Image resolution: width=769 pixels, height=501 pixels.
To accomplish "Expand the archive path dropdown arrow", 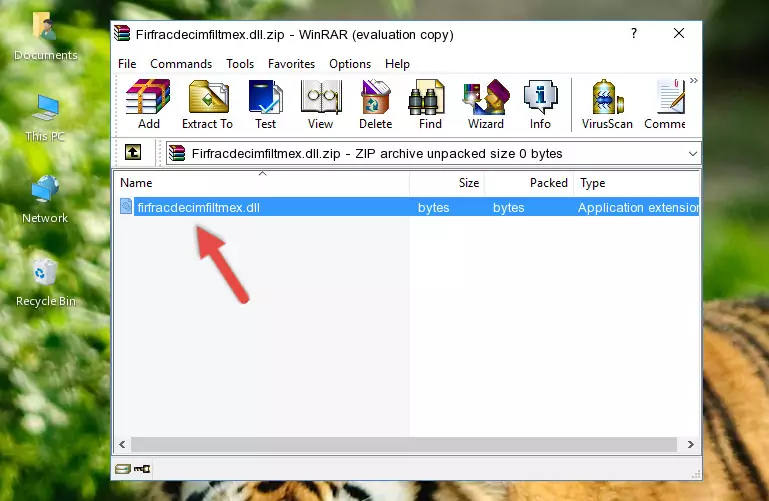I will coord(692,153).
